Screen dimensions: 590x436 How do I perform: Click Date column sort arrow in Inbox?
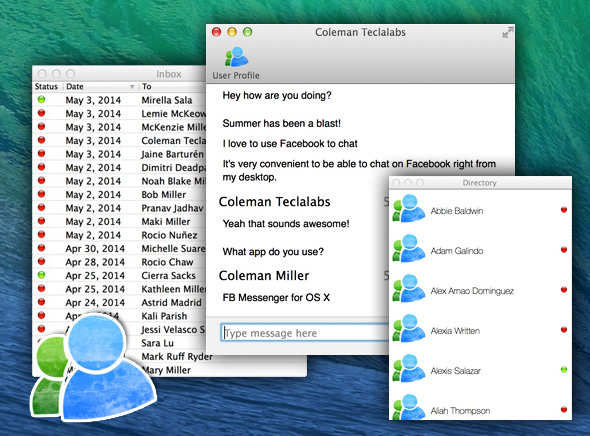132,87
